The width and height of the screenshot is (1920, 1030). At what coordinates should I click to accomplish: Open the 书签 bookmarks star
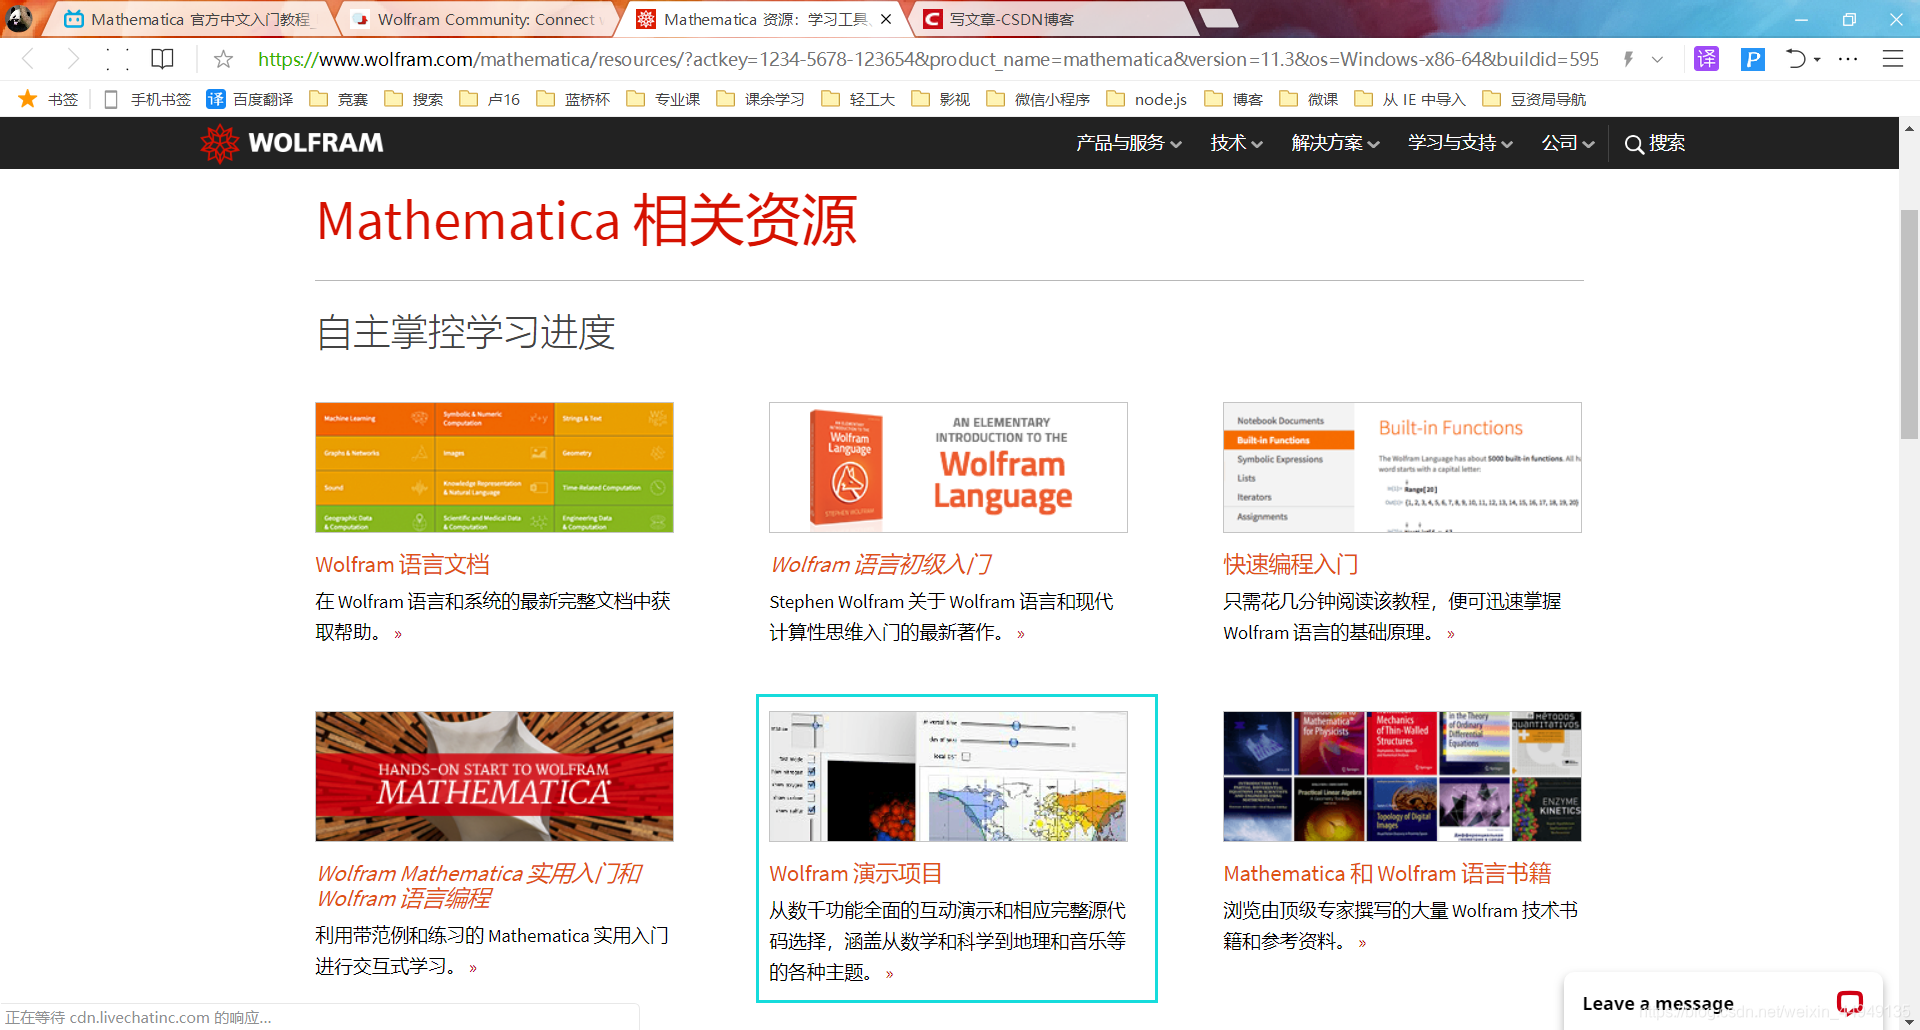pyautogui.click(x=48, y=99)
